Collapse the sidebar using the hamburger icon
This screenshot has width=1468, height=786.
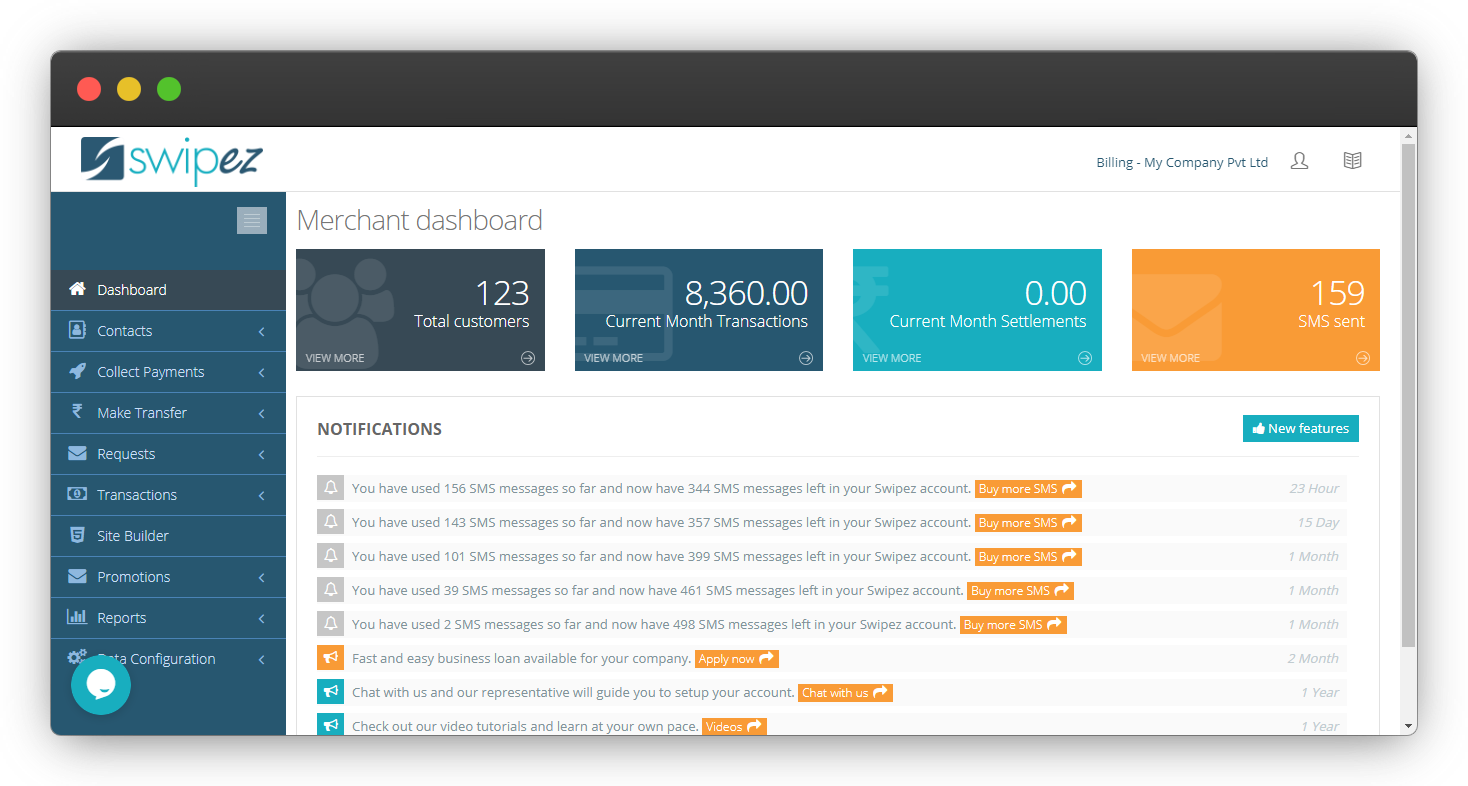coord(251,220)
